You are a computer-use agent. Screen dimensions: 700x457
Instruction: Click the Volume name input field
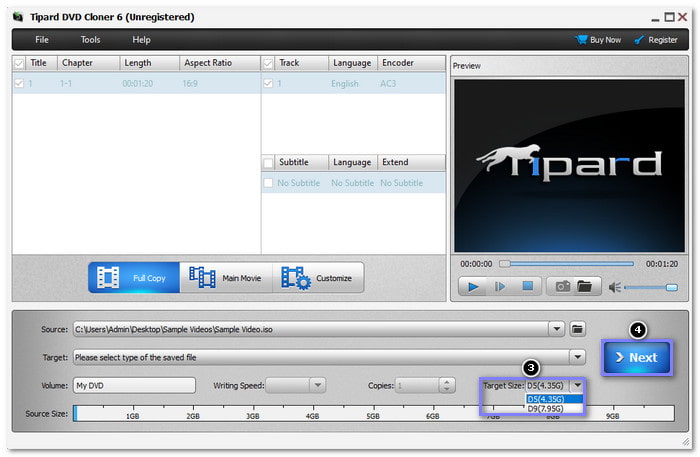tap(134, 386)
